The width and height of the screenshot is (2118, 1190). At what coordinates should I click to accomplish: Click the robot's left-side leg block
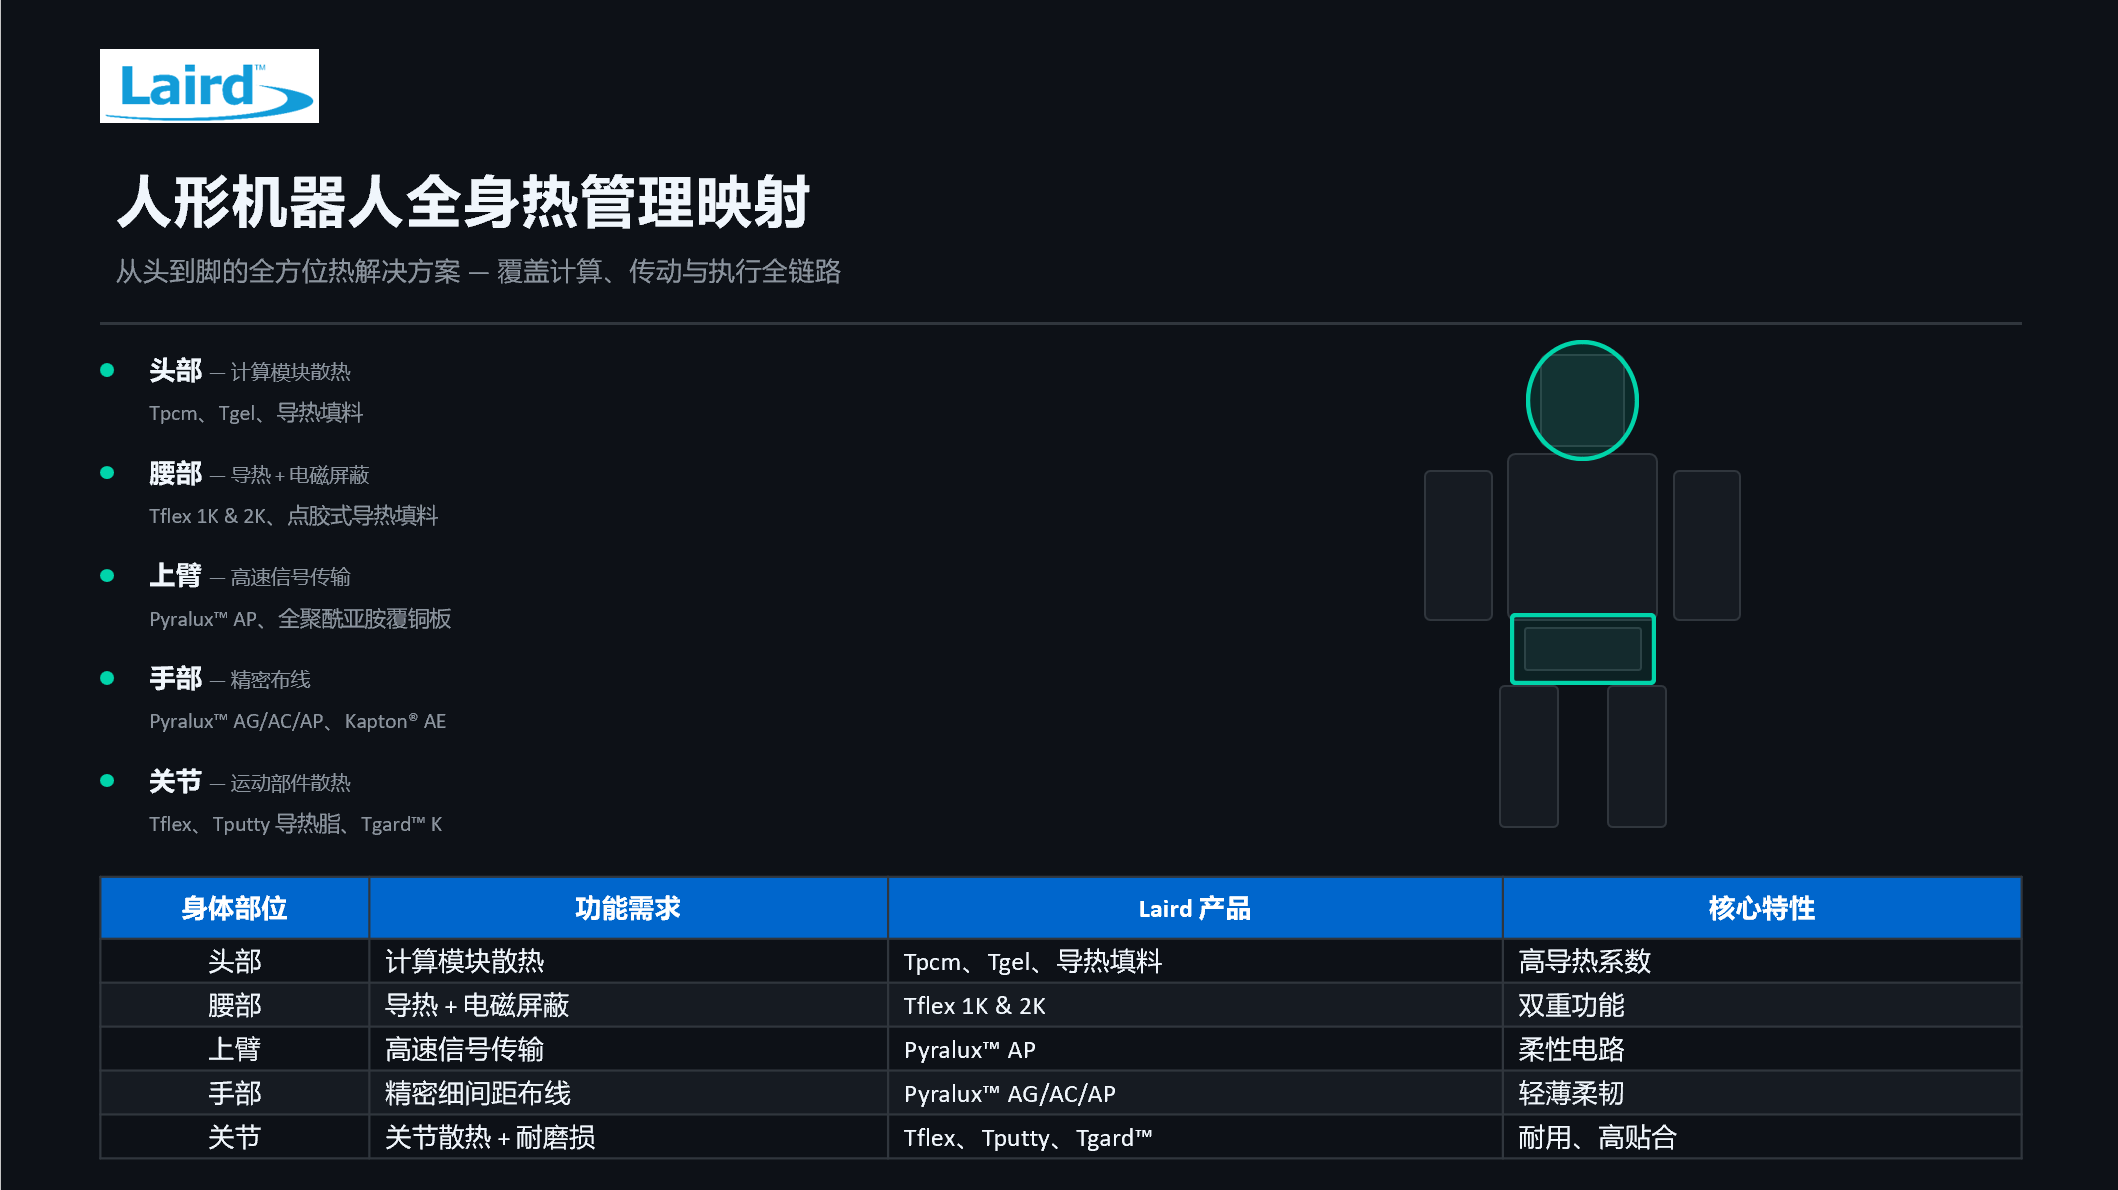1529,757
